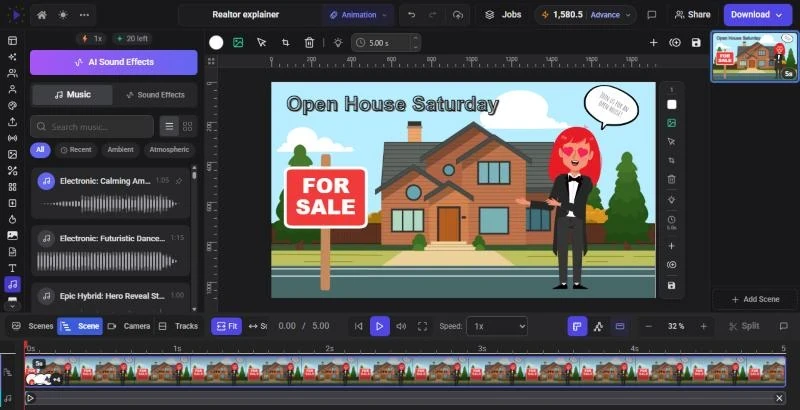Click Add Scene button
The height and width of the screenshot is (410, 800).
coord(755,299)
